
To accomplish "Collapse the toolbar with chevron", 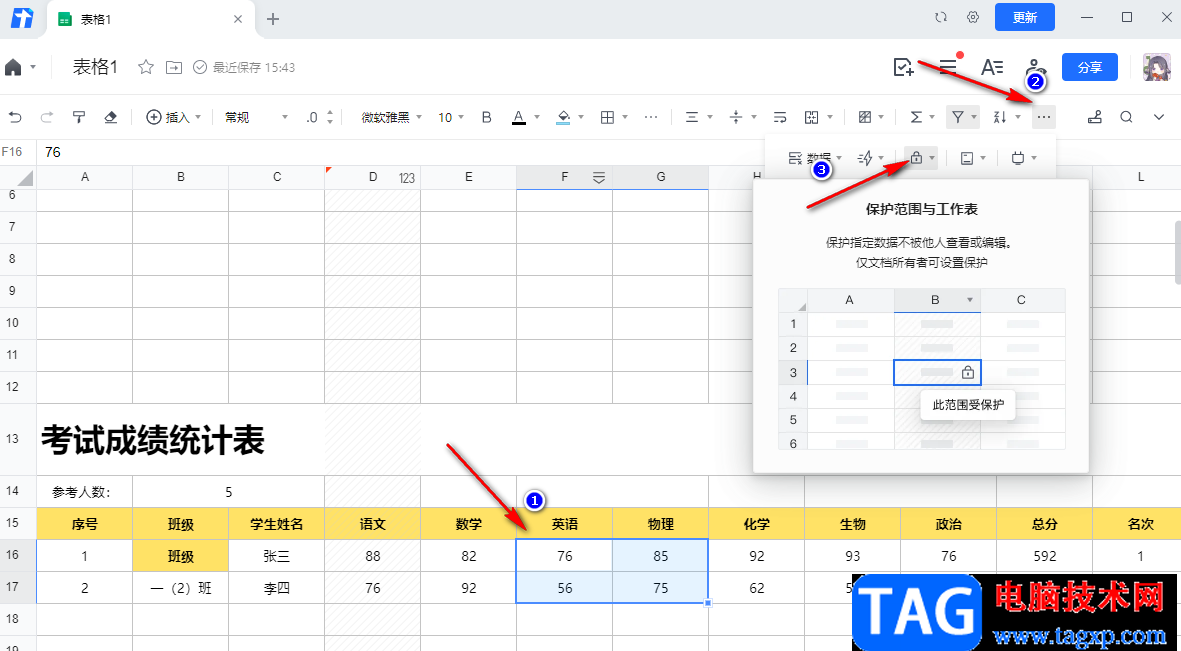I will pyautogui.click(x=1159, y=117).
